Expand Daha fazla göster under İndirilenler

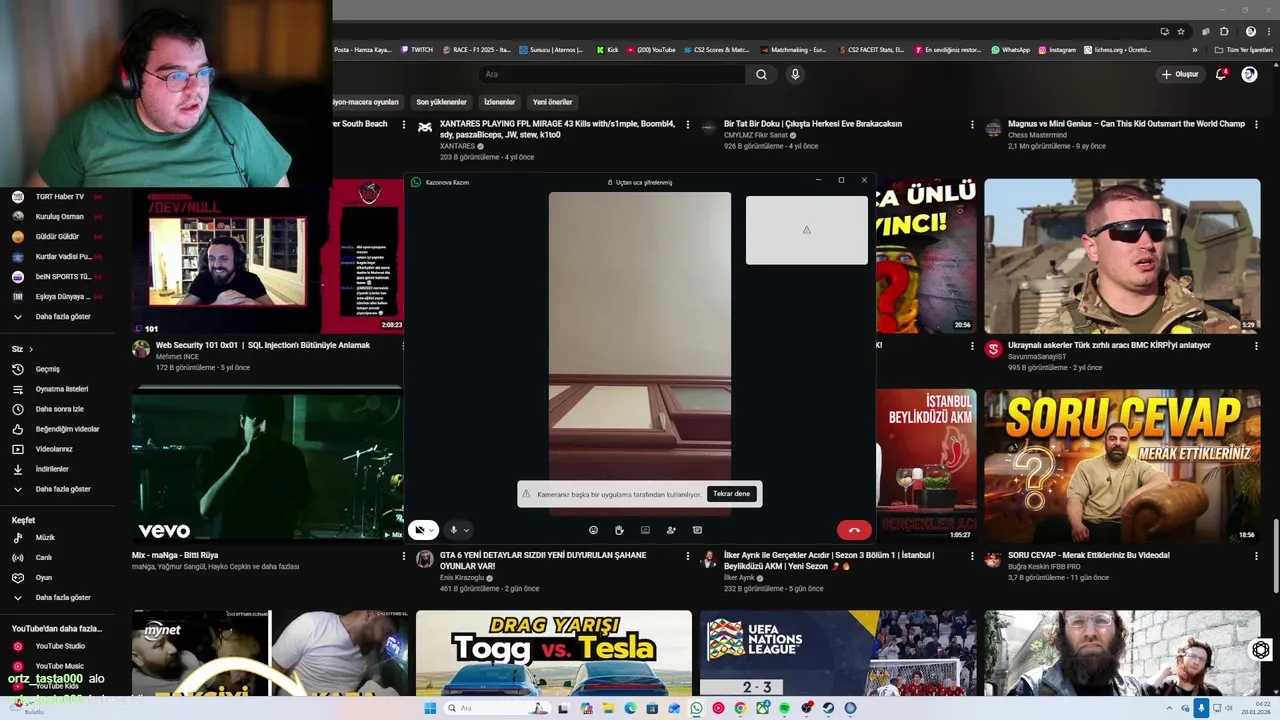(x=65, y=489)
